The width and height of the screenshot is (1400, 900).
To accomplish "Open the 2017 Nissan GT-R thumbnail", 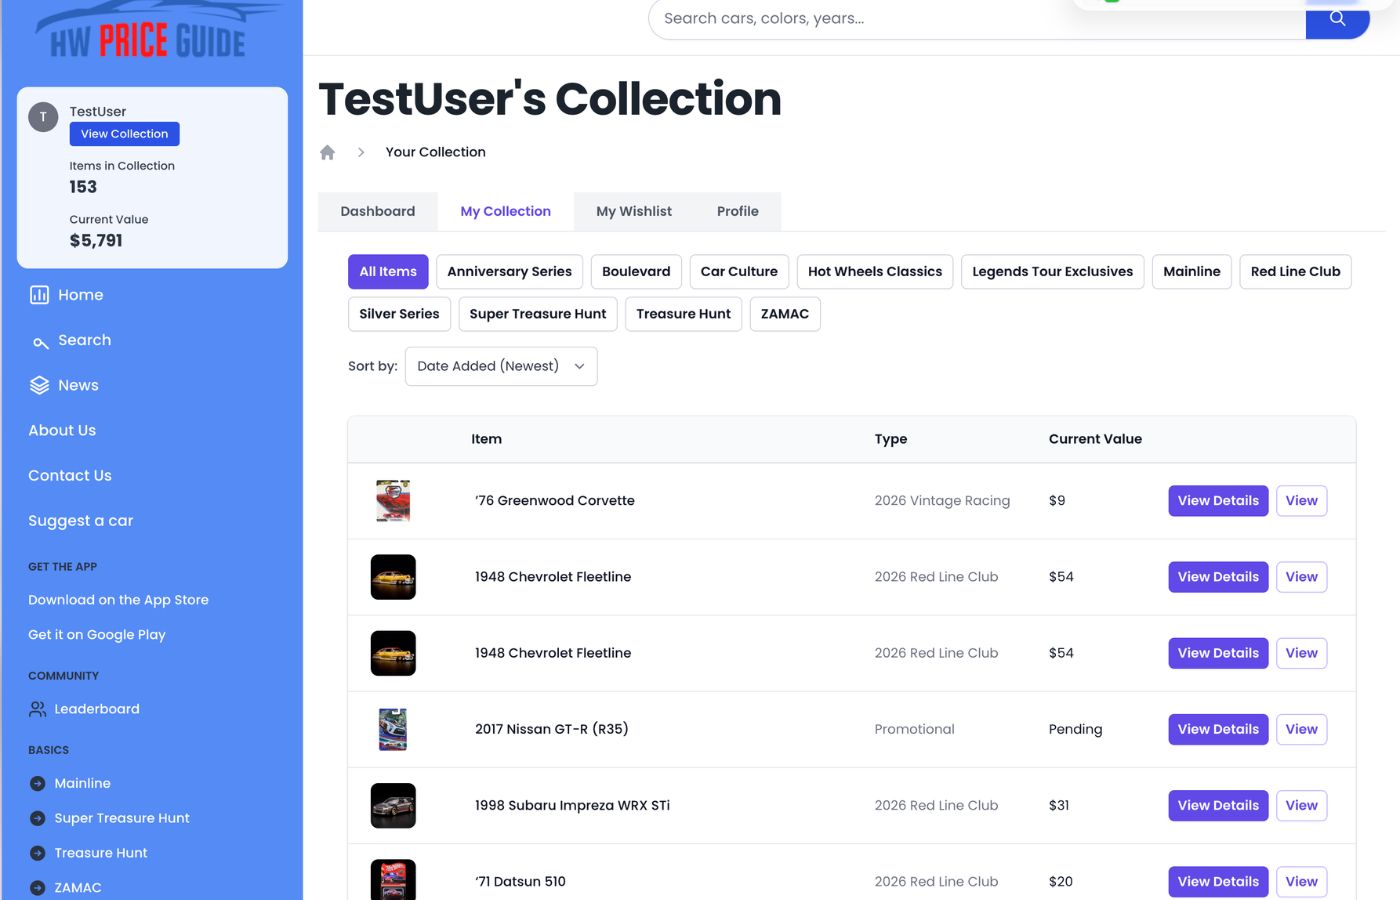I will coord(393,729).
